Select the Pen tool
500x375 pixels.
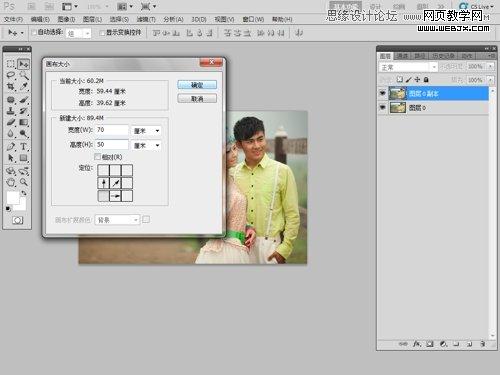tap(11, 146)
